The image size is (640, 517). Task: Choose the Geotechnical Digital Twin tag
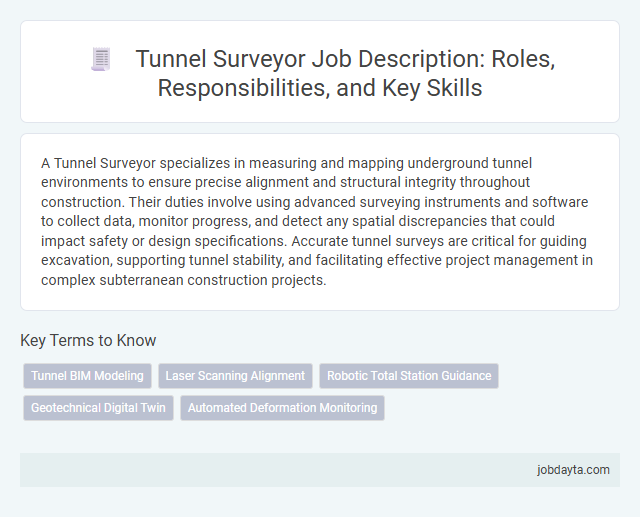(98, 408)
